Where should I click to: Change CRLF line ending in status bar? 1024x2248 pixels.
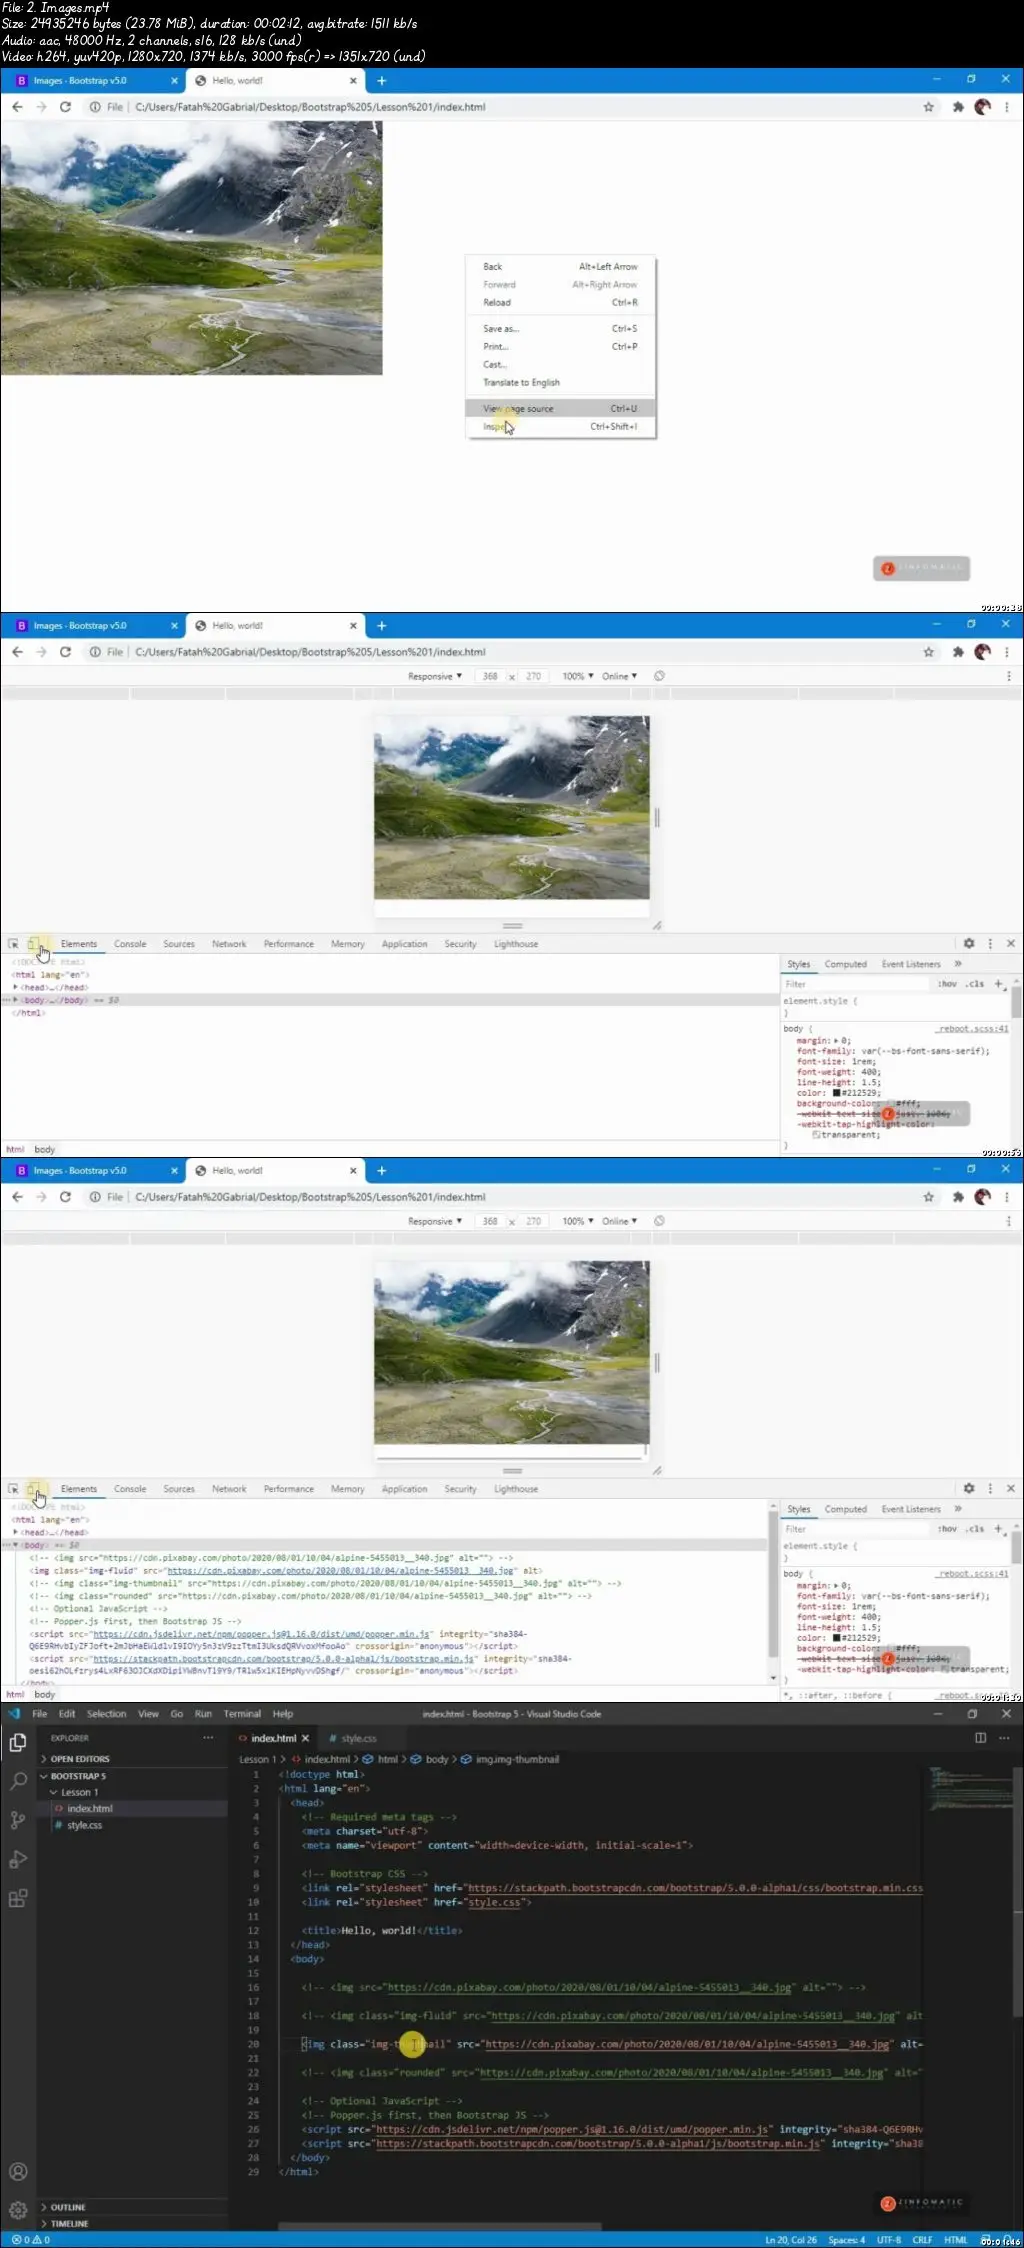coord(922,2240)
